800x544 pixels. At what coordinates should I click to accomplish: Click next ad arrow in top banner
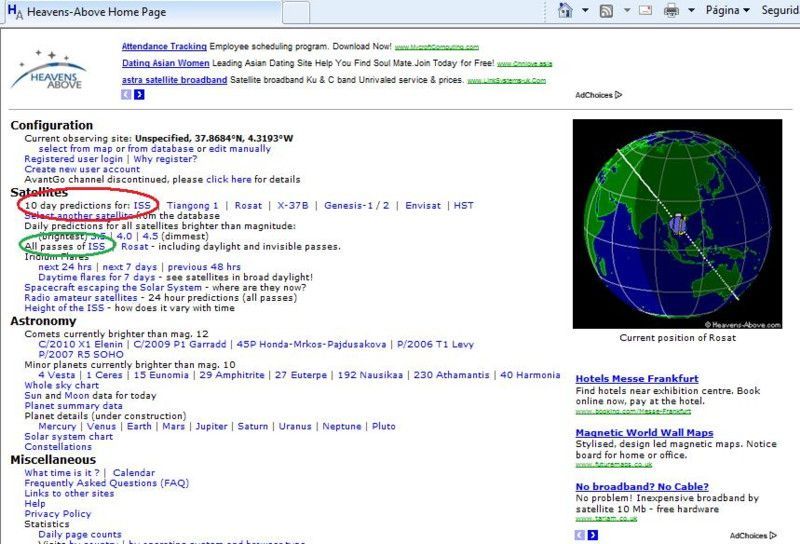[139, 94]
